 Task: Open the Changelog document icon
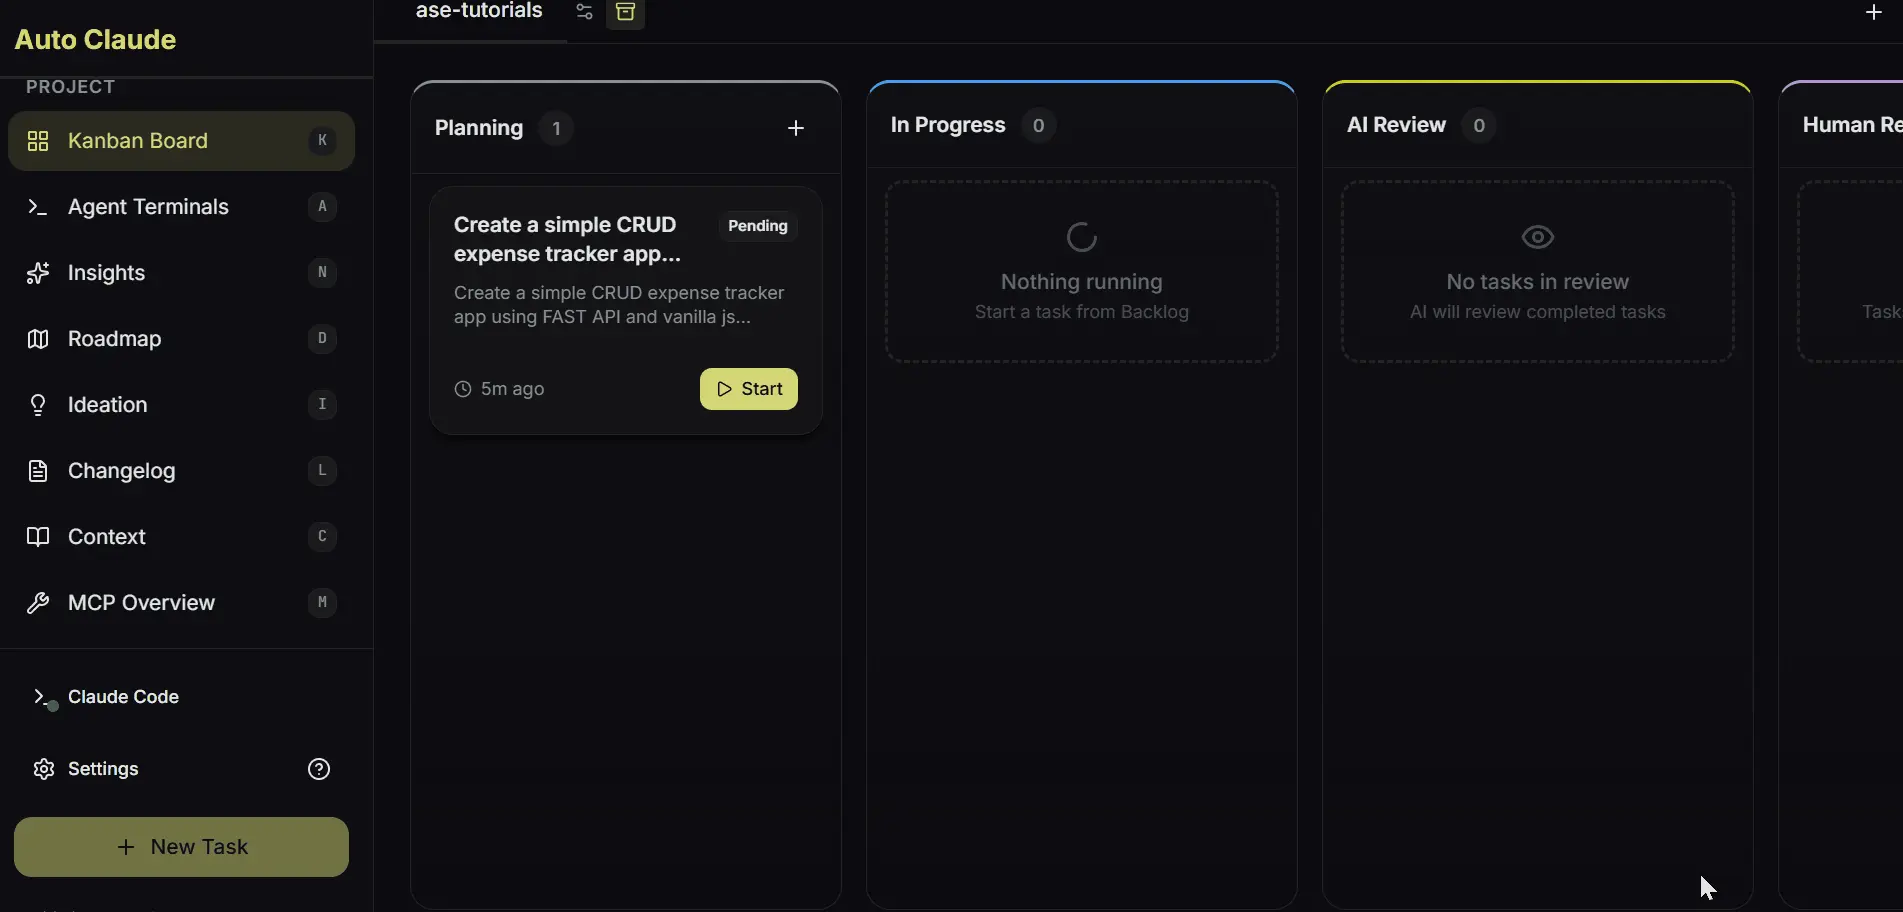[38, 471]
